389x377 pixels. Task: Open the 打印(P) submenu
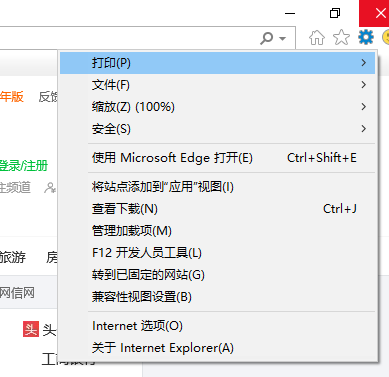tap(217, 63)
